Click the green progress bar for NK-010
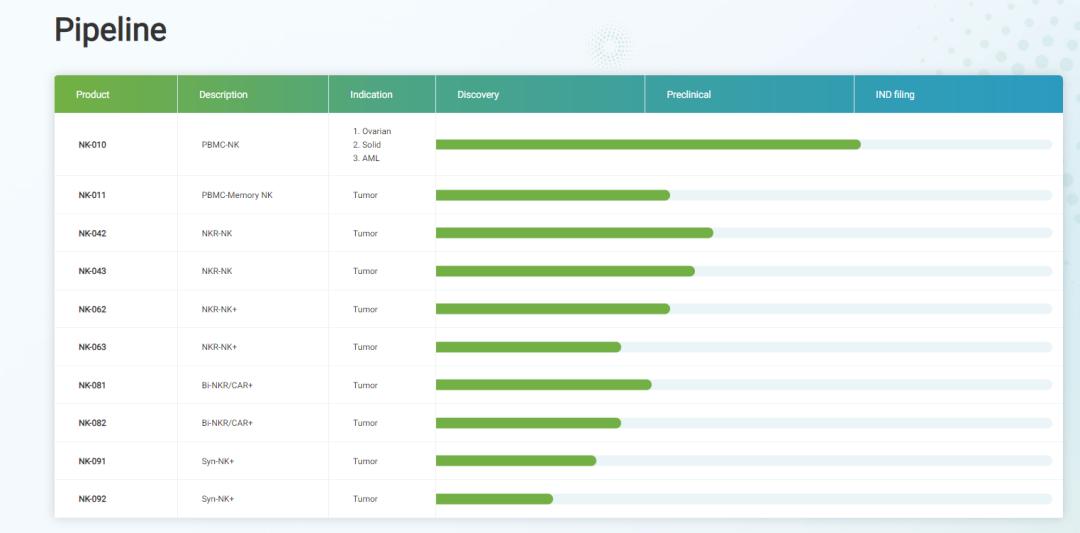 648,145
